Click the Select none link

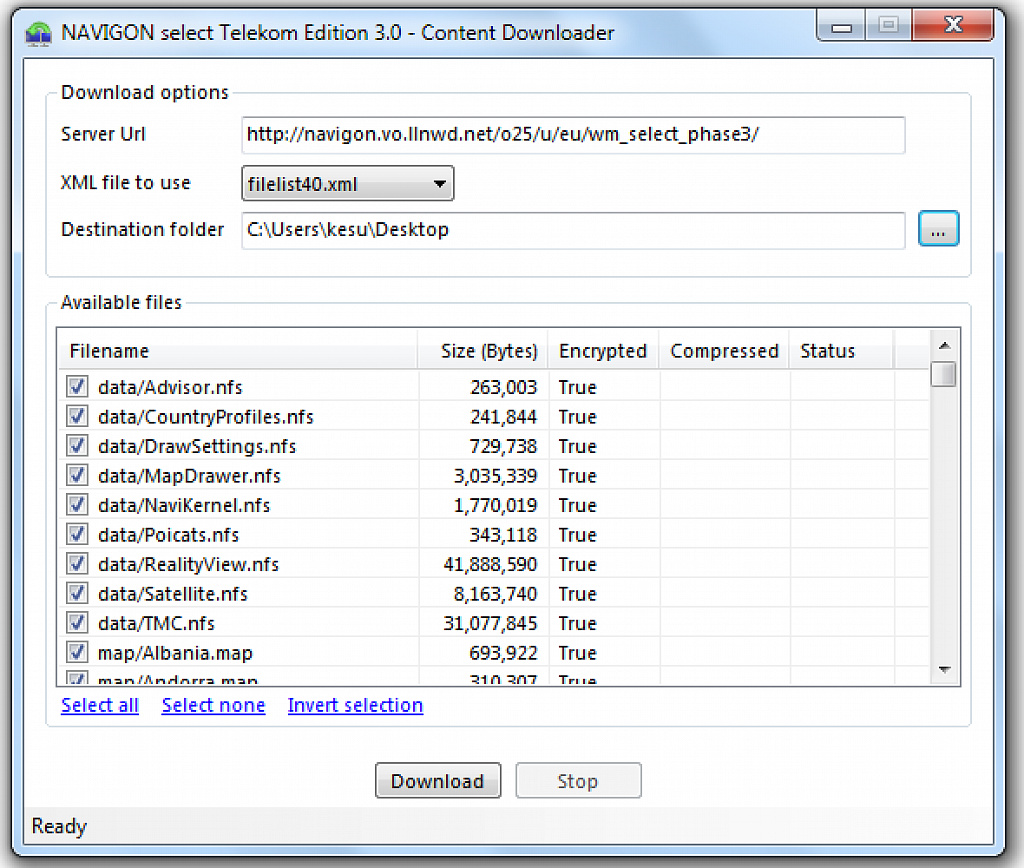(x=214, y=705)
